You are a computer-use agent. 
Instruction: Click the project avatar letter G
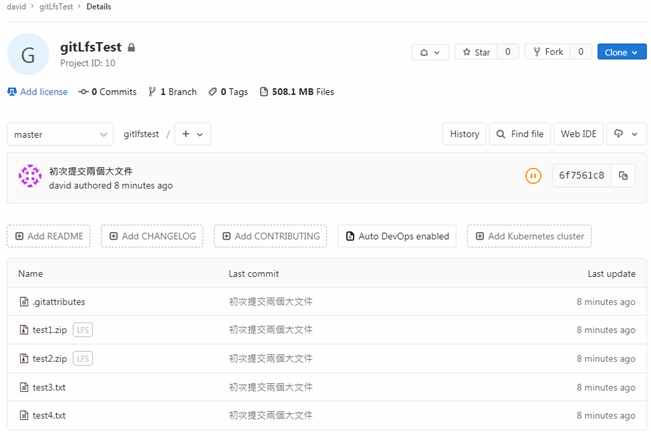coord(28,55)
